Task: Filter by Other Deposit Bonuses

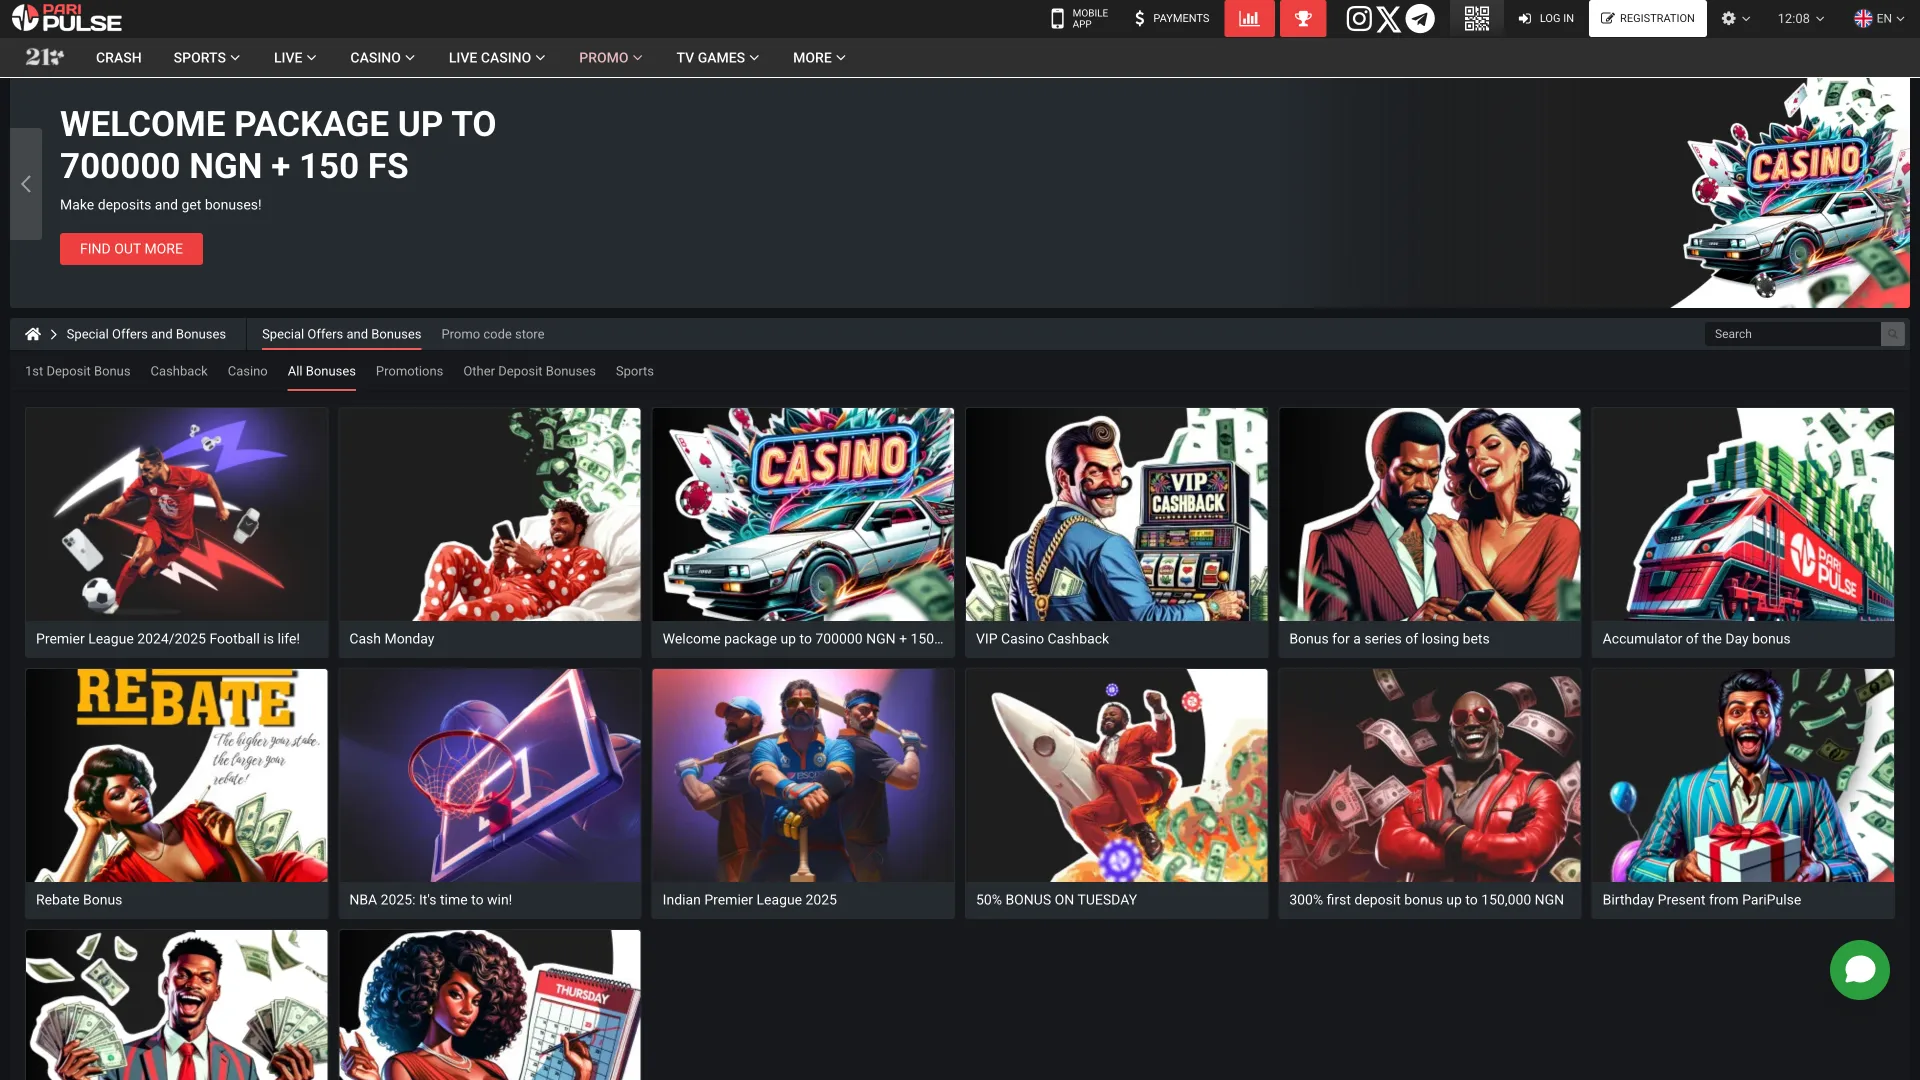Action: tap(529, 371)
